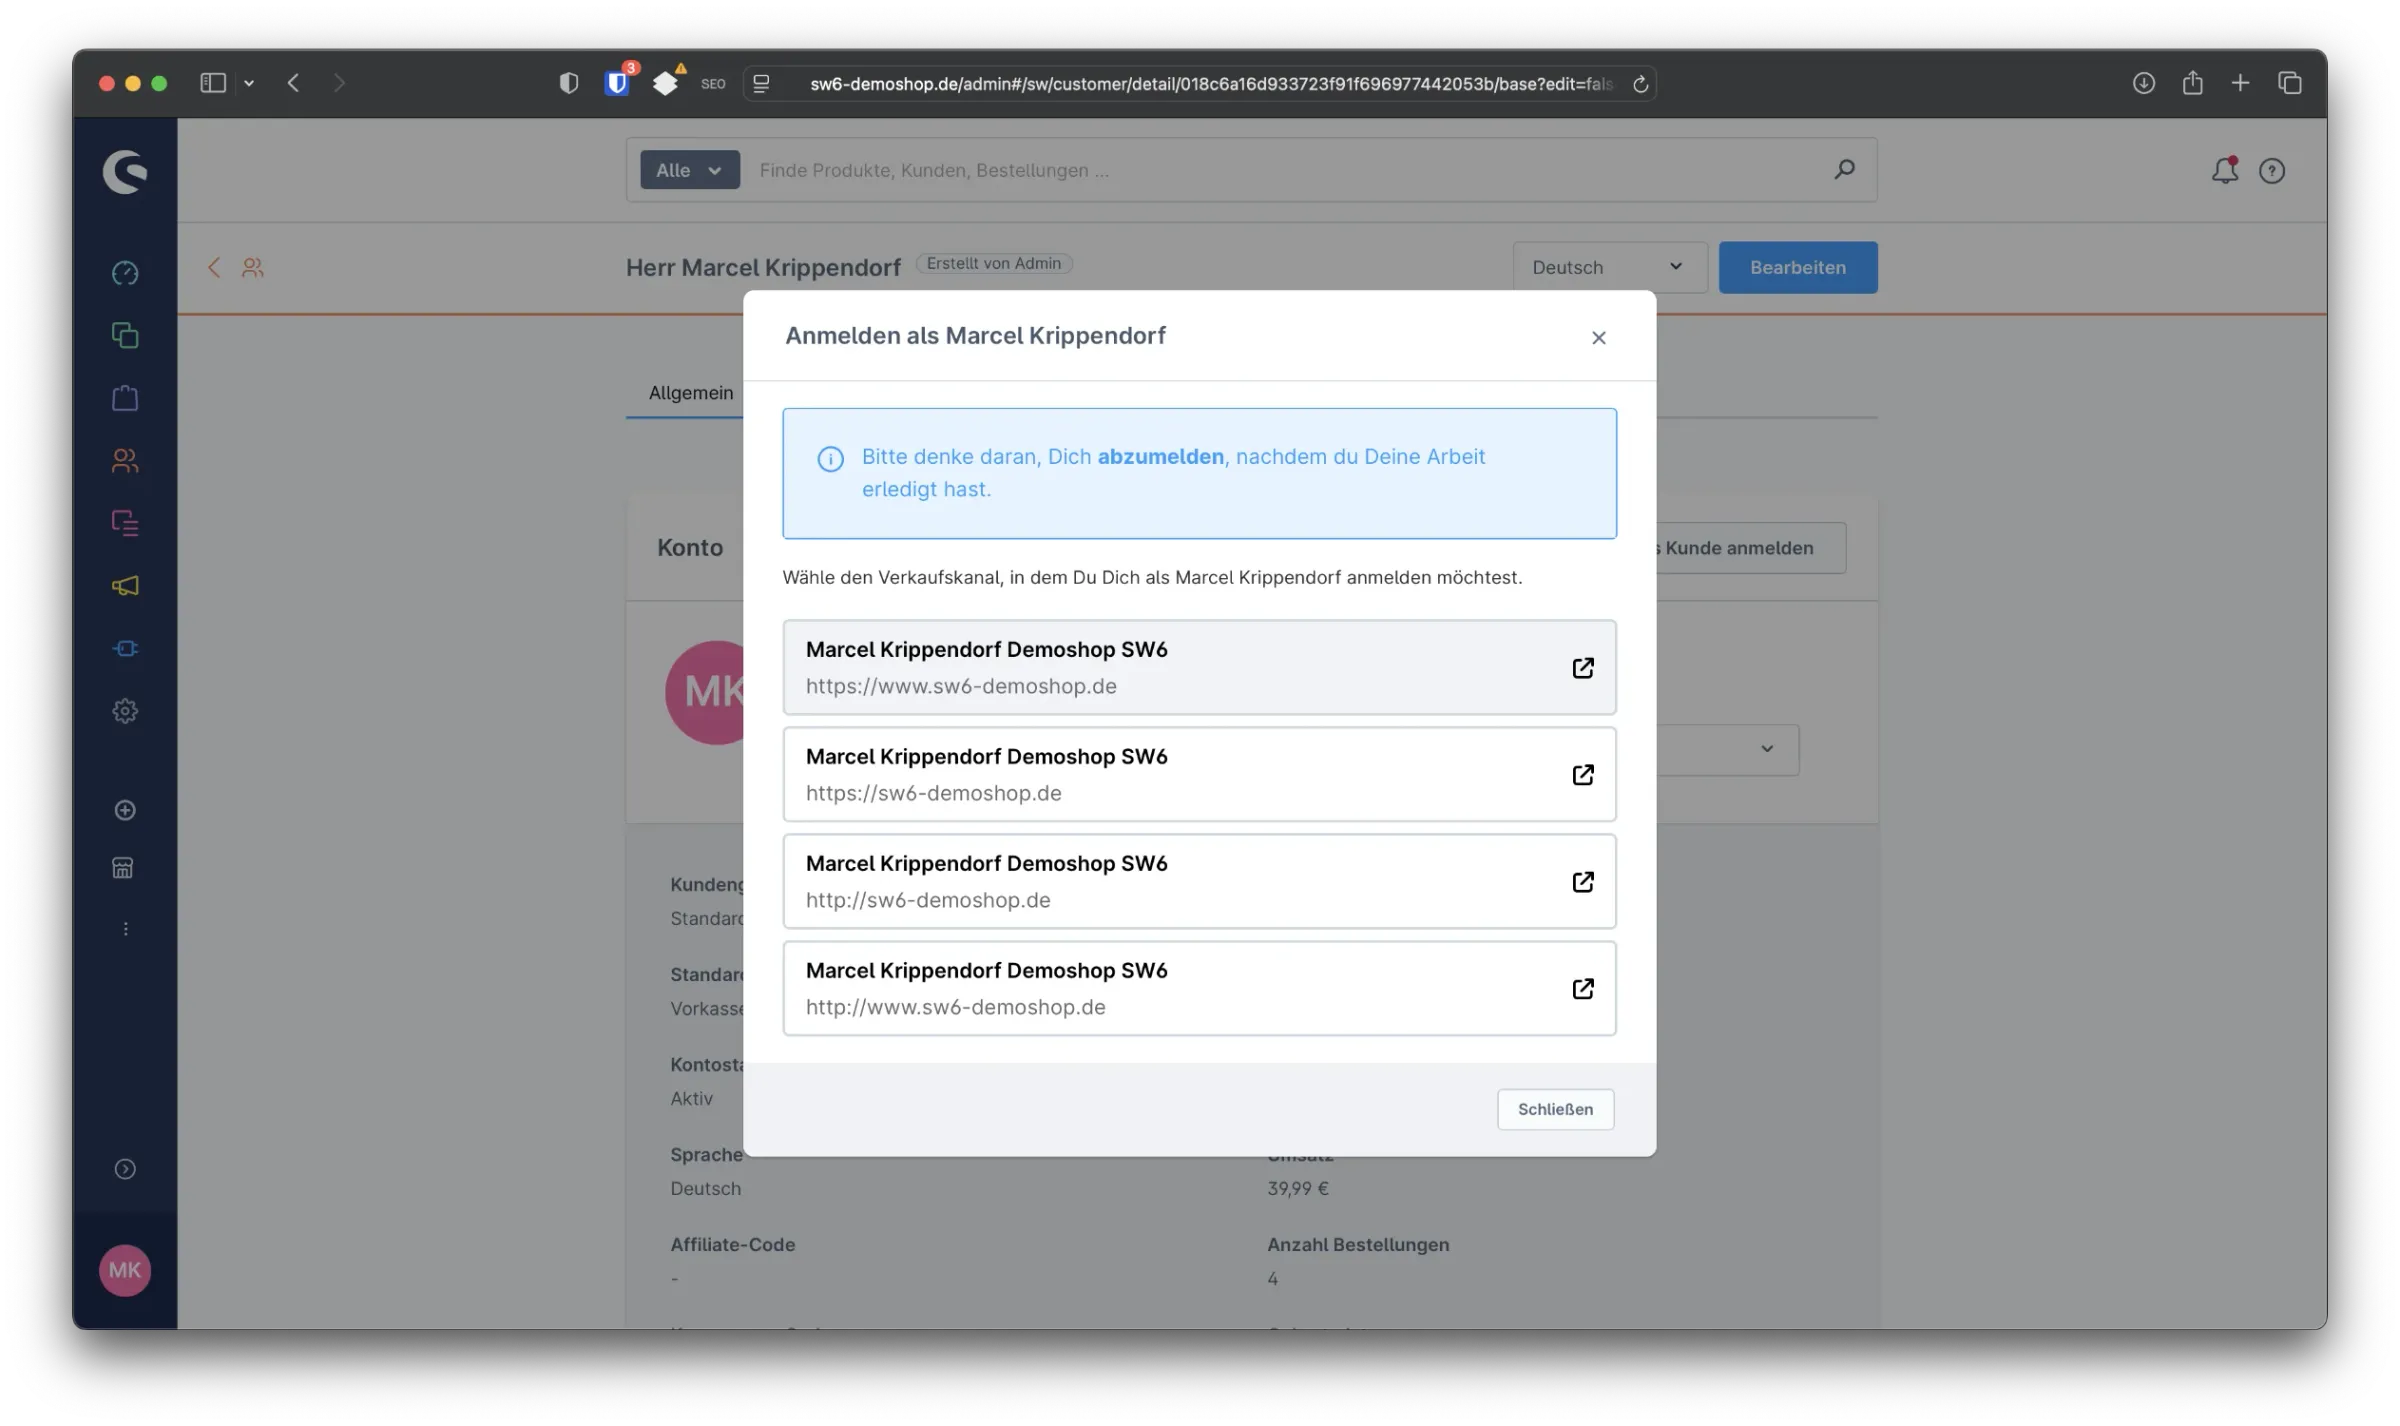
Task: Close the Anmelden als modal
Action: click(1598, 338)
